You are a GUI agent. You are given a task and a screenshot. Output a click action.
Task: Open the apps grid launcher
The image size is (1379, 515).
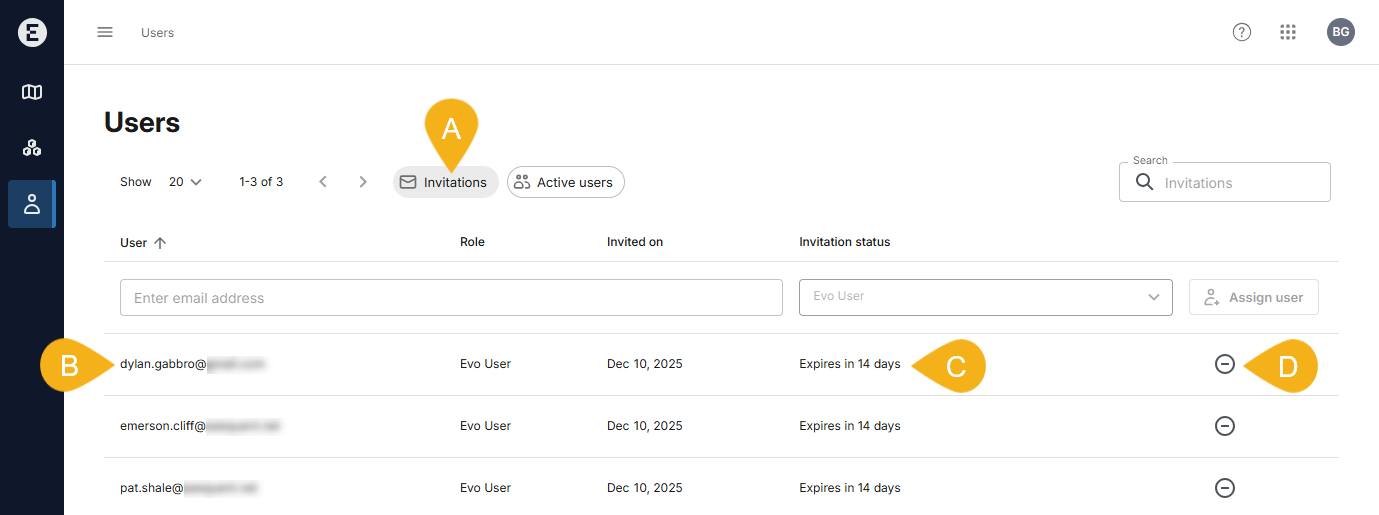(x=1288, y=32)
